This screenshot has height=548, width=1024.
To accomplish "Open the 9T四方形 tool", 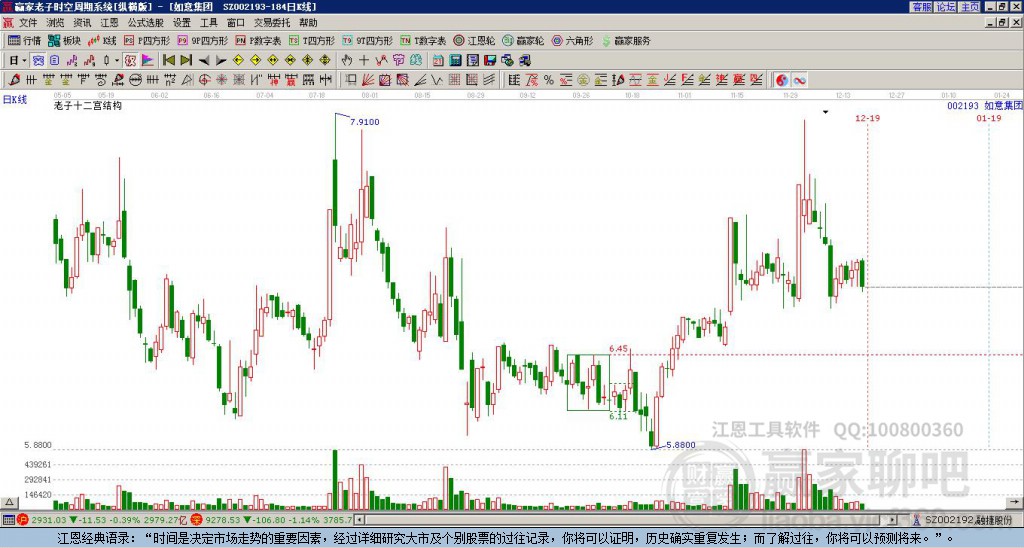I will click(368, 40).
